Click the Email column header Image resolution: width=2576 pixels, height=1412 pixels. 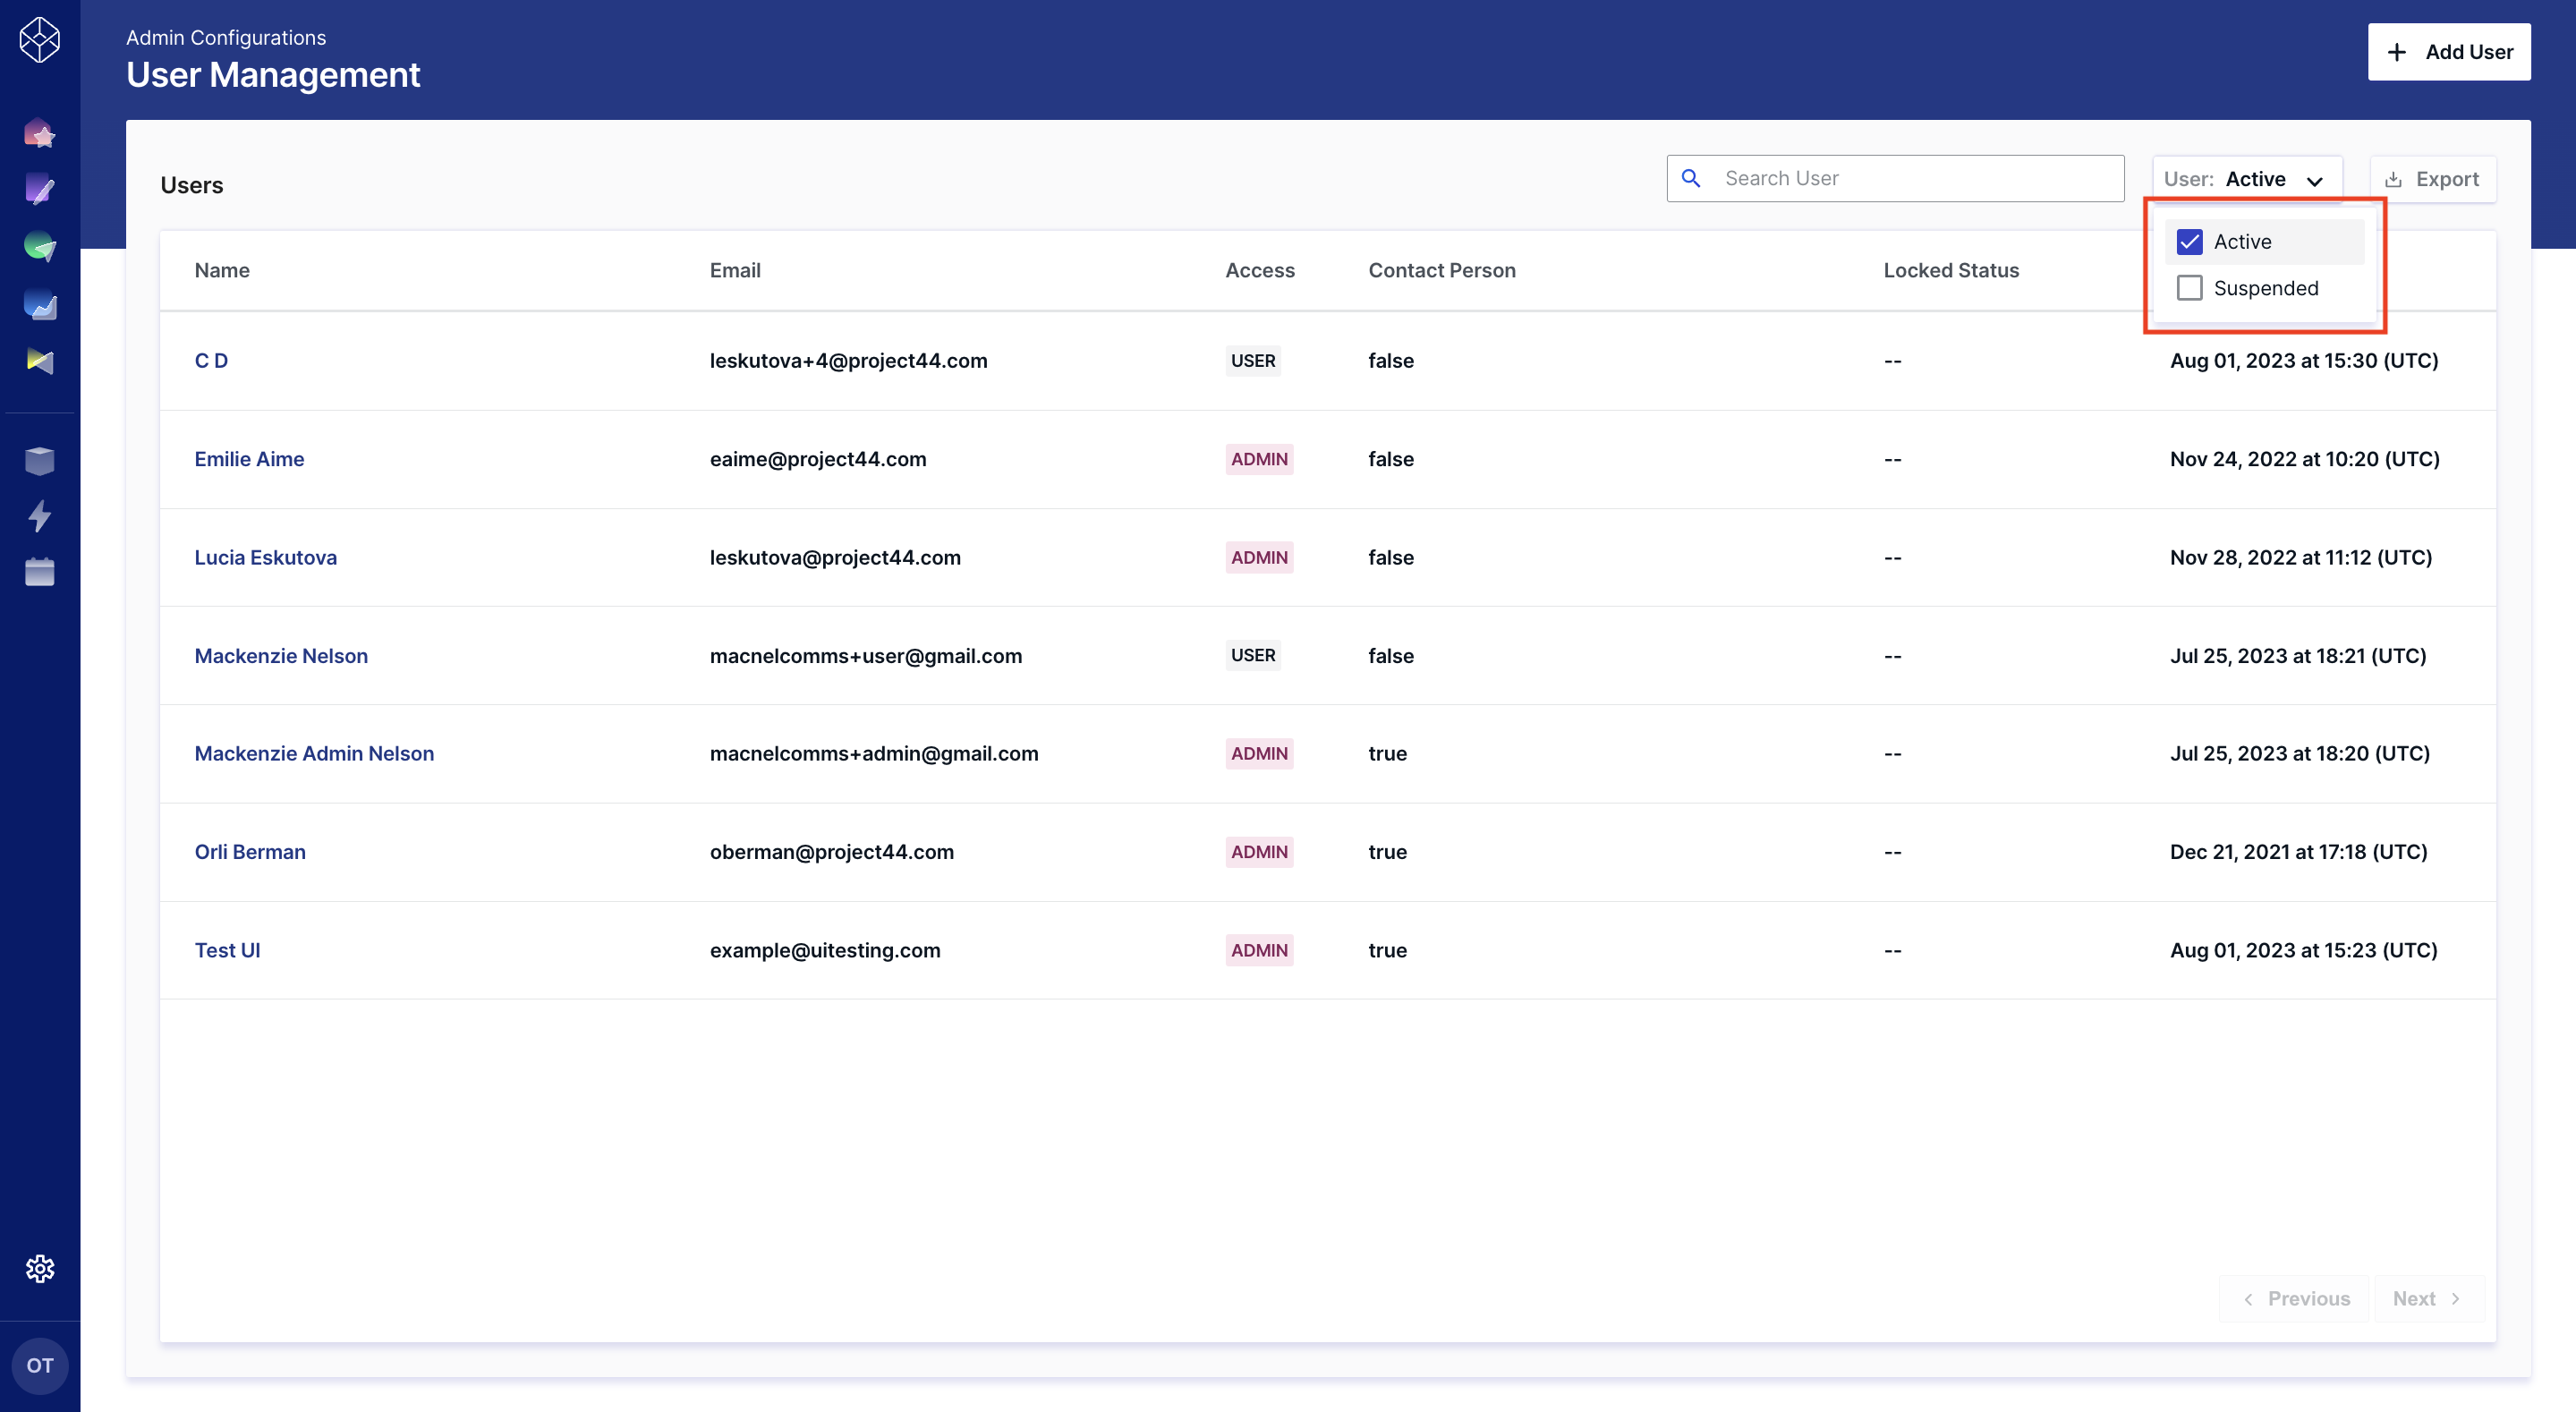tap(735, 270)
